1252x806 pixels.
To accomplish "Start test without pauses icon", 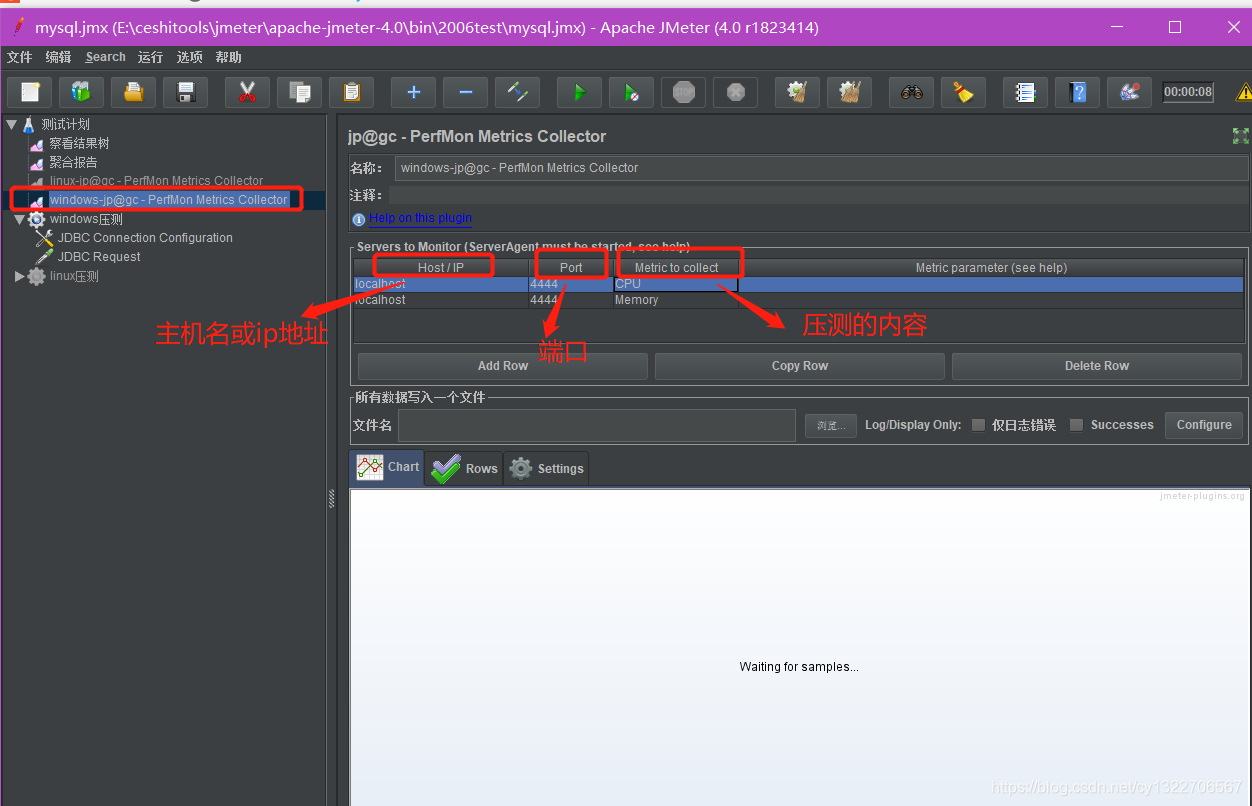I will click(x=632, y=92).
